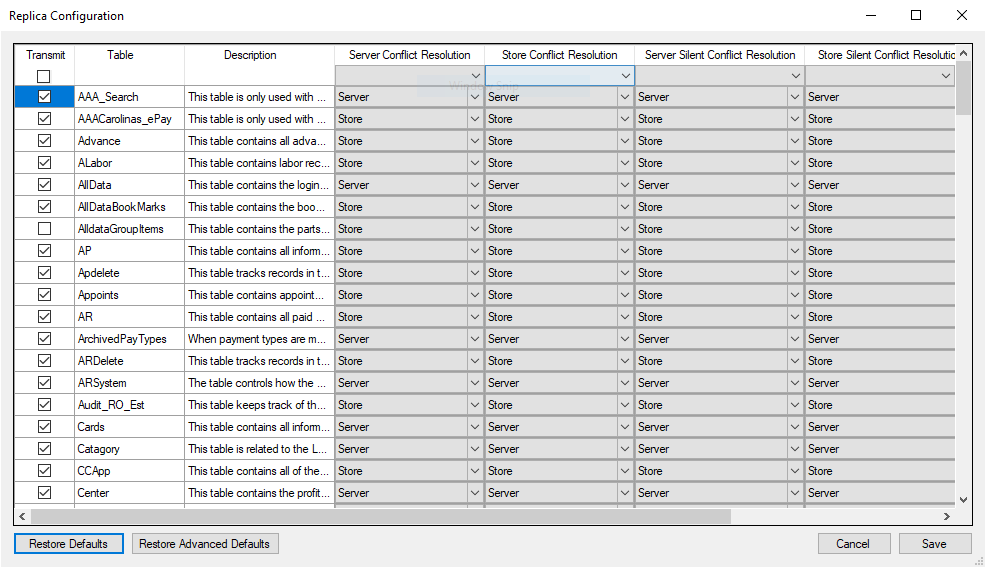
Task: Select the AAA_Search table name cell
Action: [130, 97]
